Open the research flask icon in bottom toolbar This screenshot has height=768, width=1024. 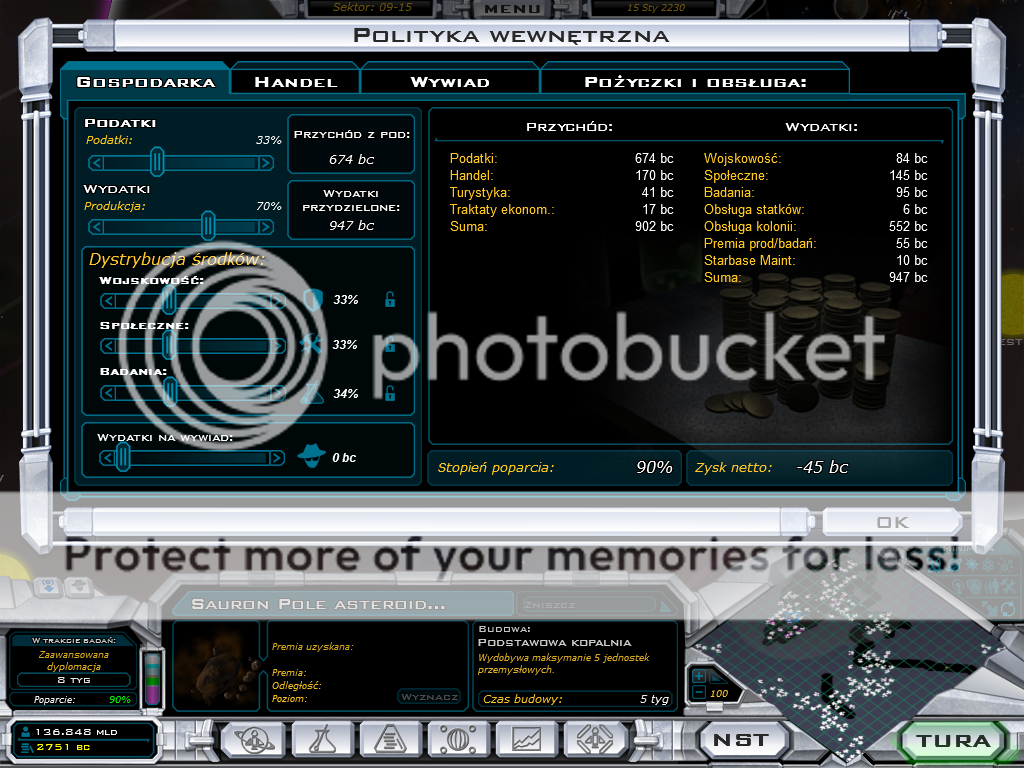[x=323, y=741]
